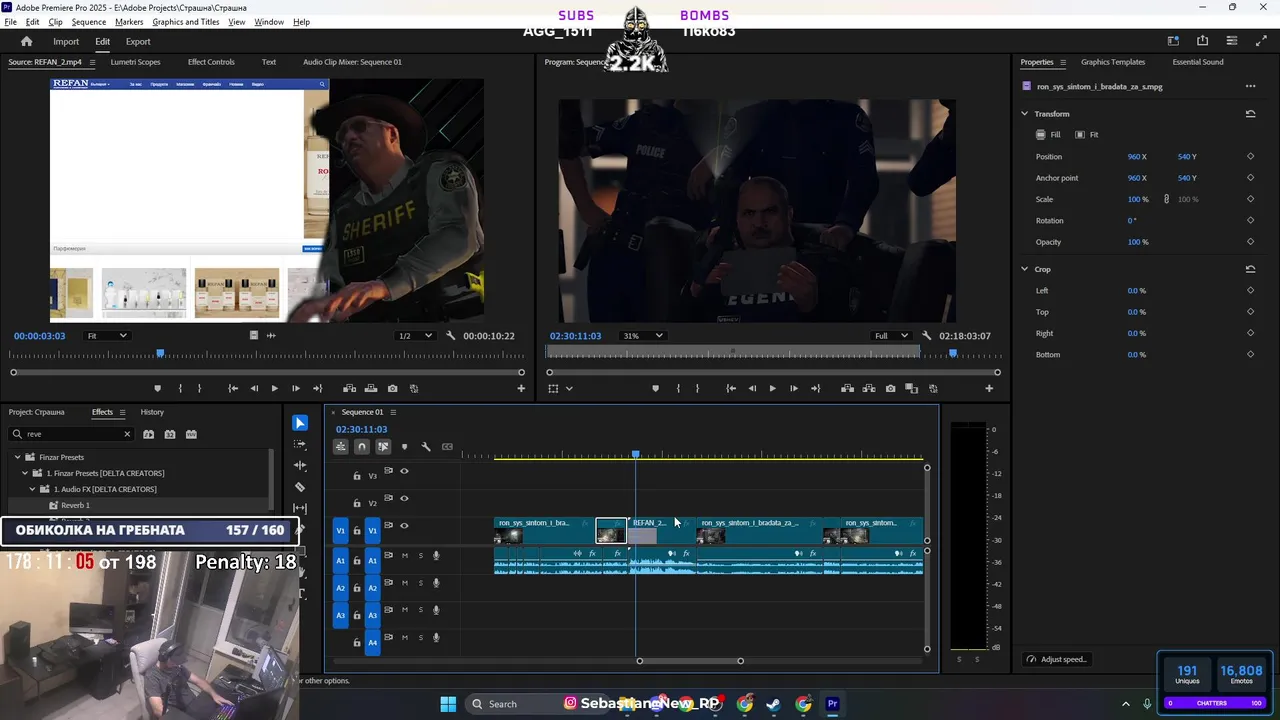1280x720 pixels.
Task: Toggle snap in timeline magnet icon
Action: (362, 447)
